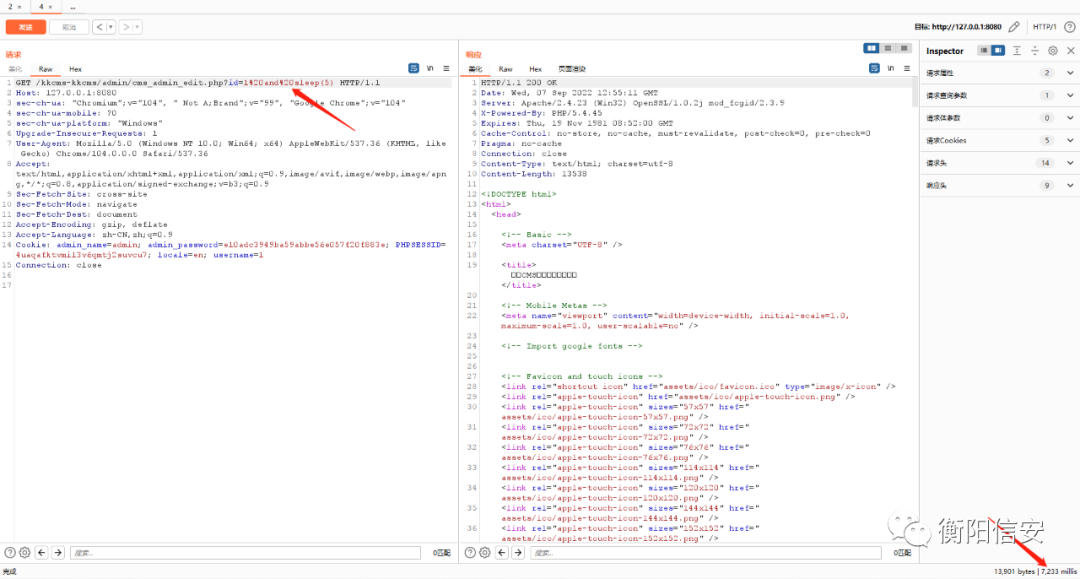
Task: Open the history dropdown beside the < arrow
Action: point(110,27)
